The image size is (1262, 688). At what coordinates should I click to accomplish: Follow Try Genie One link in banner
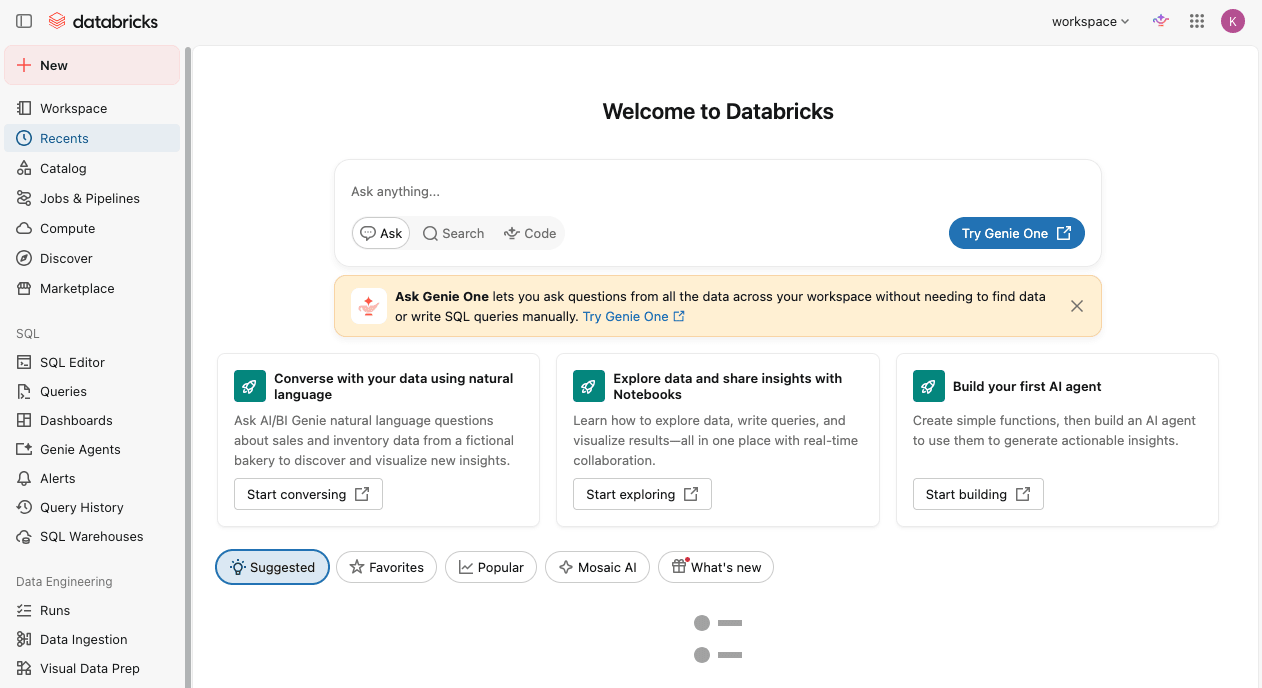(x=634, y=316)
